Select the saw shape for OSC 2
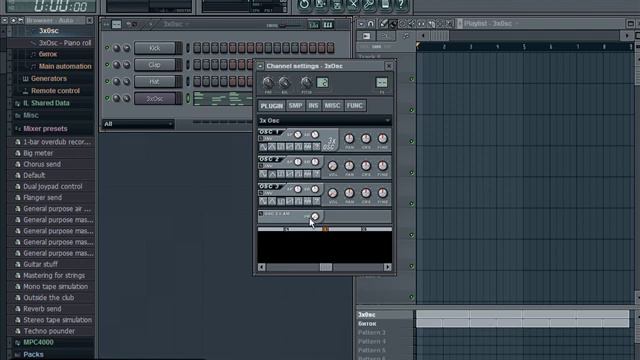The width and height of the screenshot is (640, 360). tap(290, 174)
